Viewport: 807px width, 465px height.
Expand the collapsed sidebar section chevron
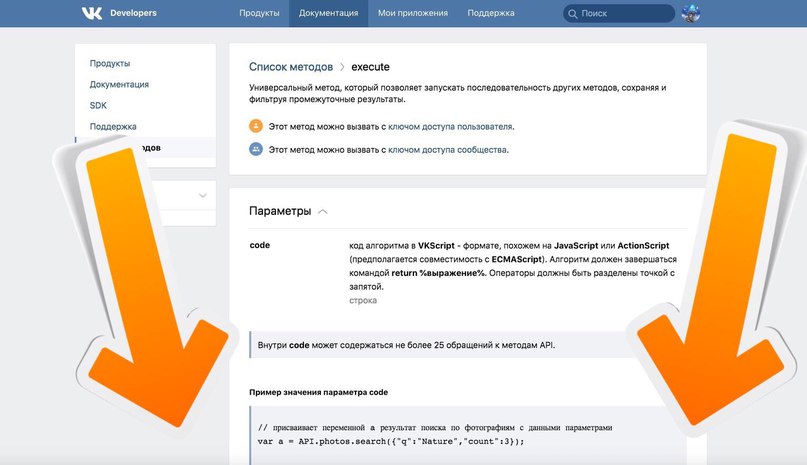(x=203, y=196)
